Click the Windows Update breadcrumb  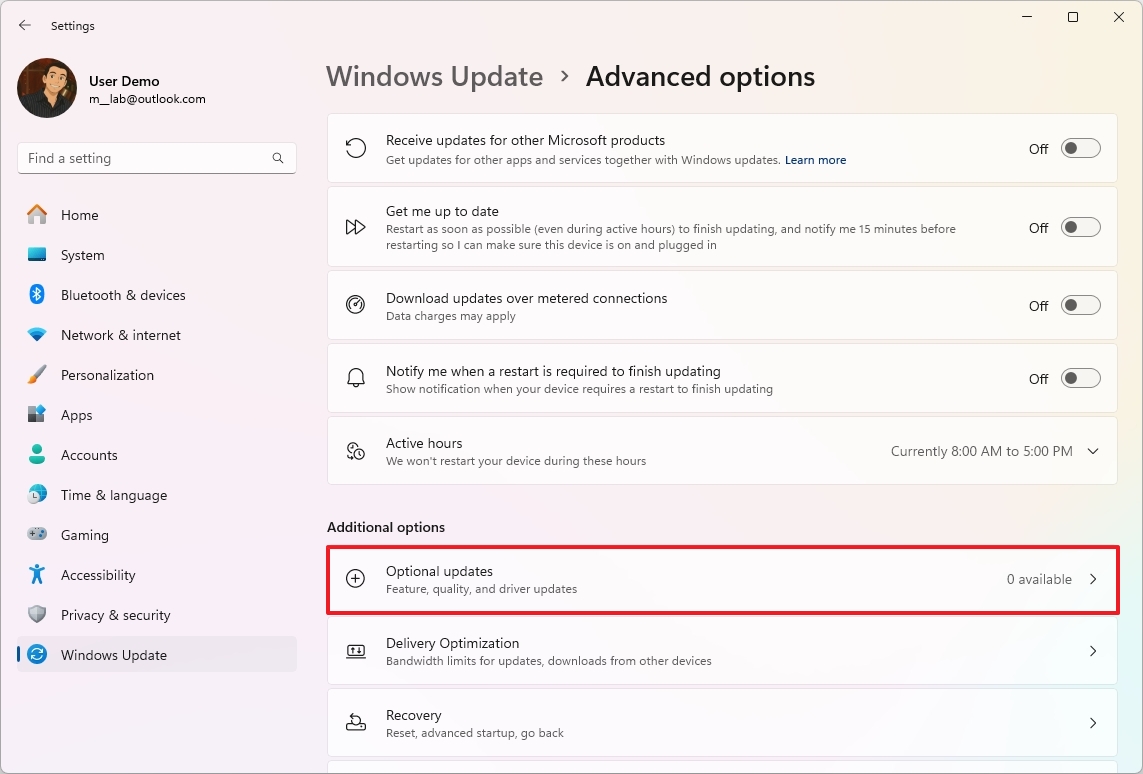pyautogui.click(x=434, y=76)
